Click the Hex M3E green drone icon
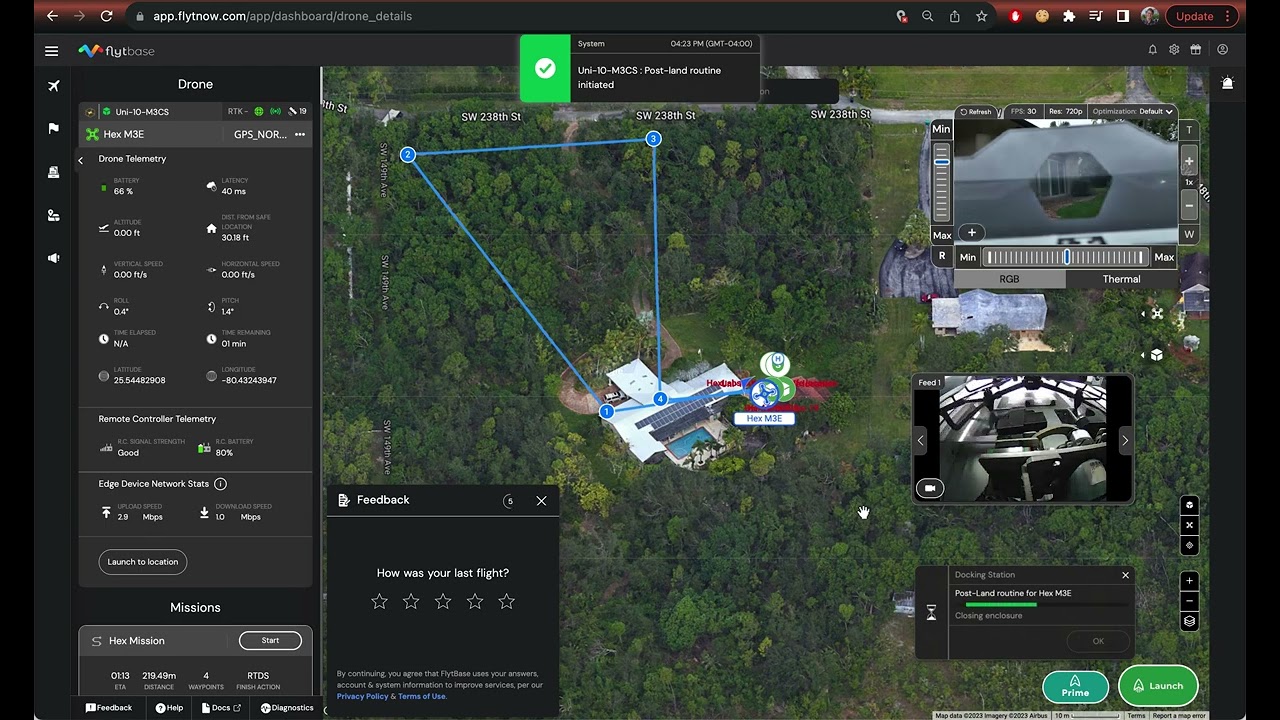This screenshot has width=1280, height=720. 92,134
